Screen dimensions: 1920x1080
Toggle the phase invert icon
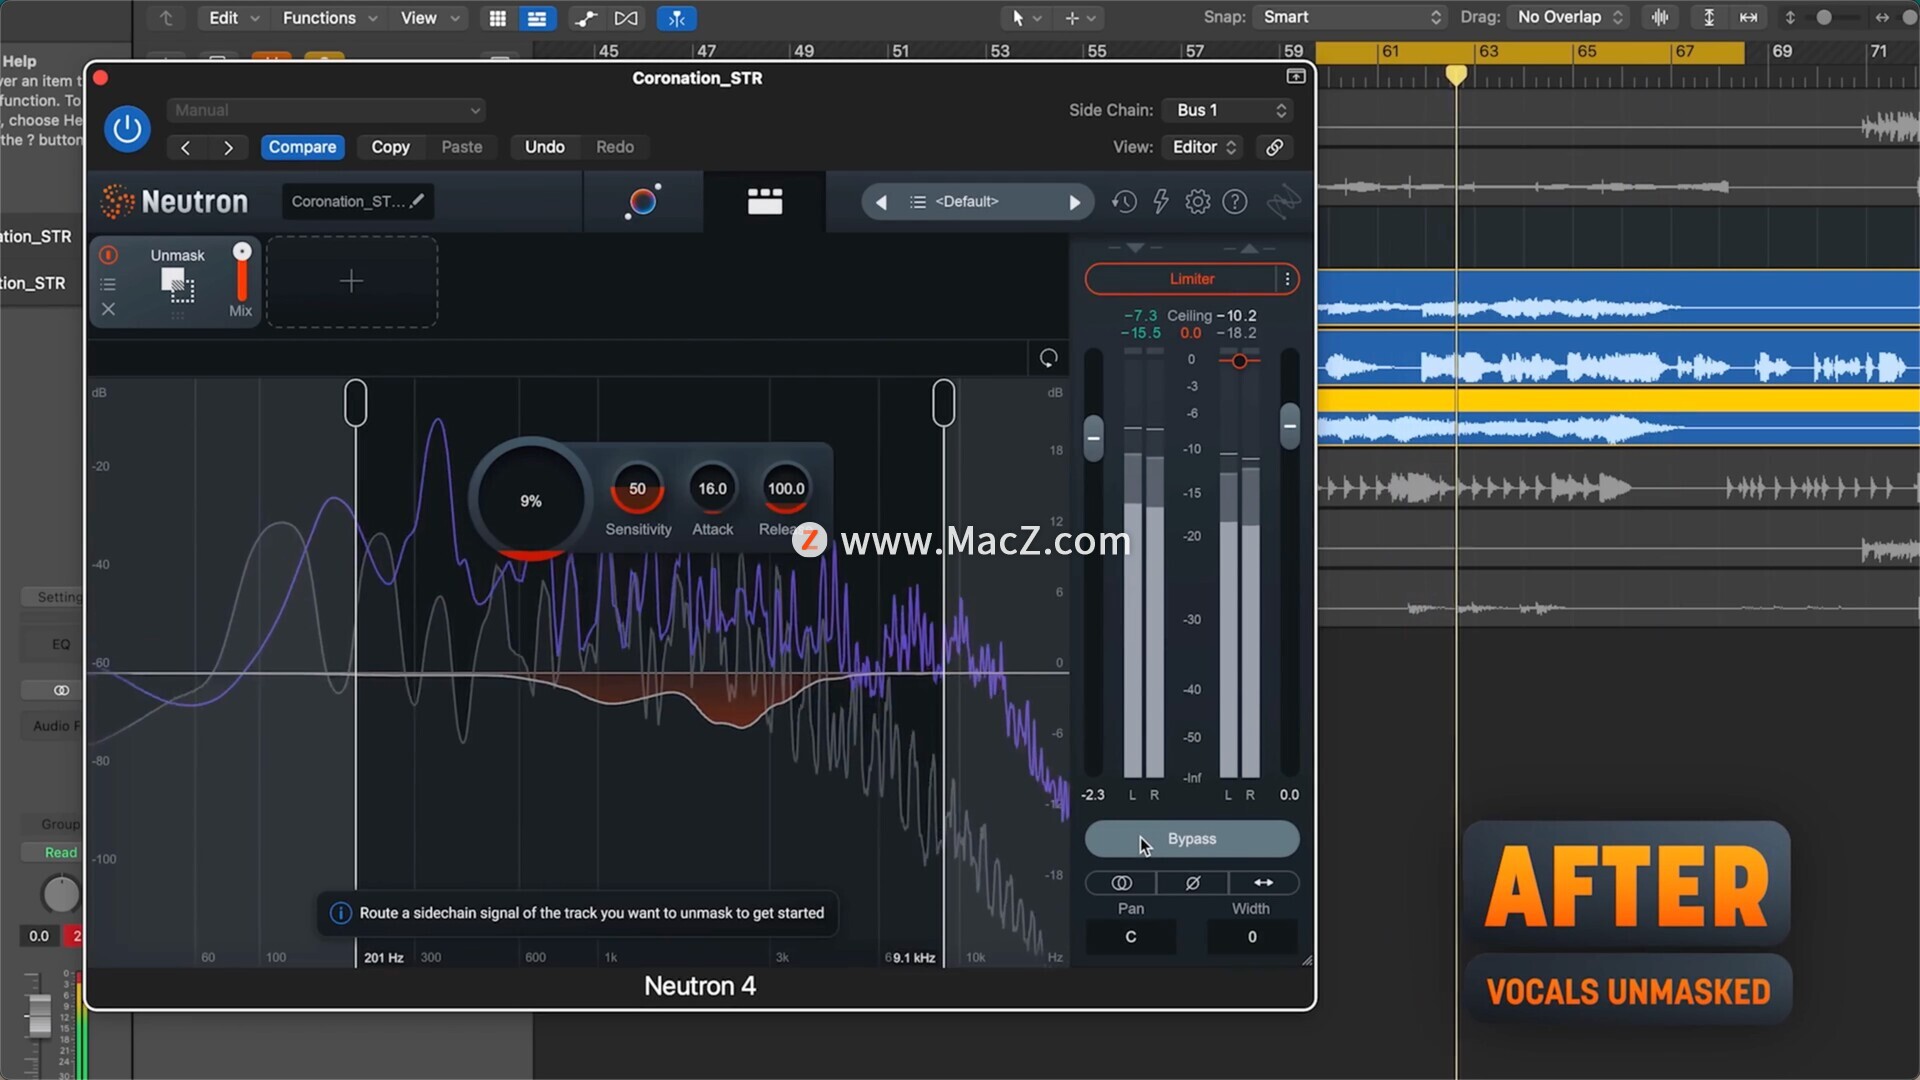[x=1192, y=883]
